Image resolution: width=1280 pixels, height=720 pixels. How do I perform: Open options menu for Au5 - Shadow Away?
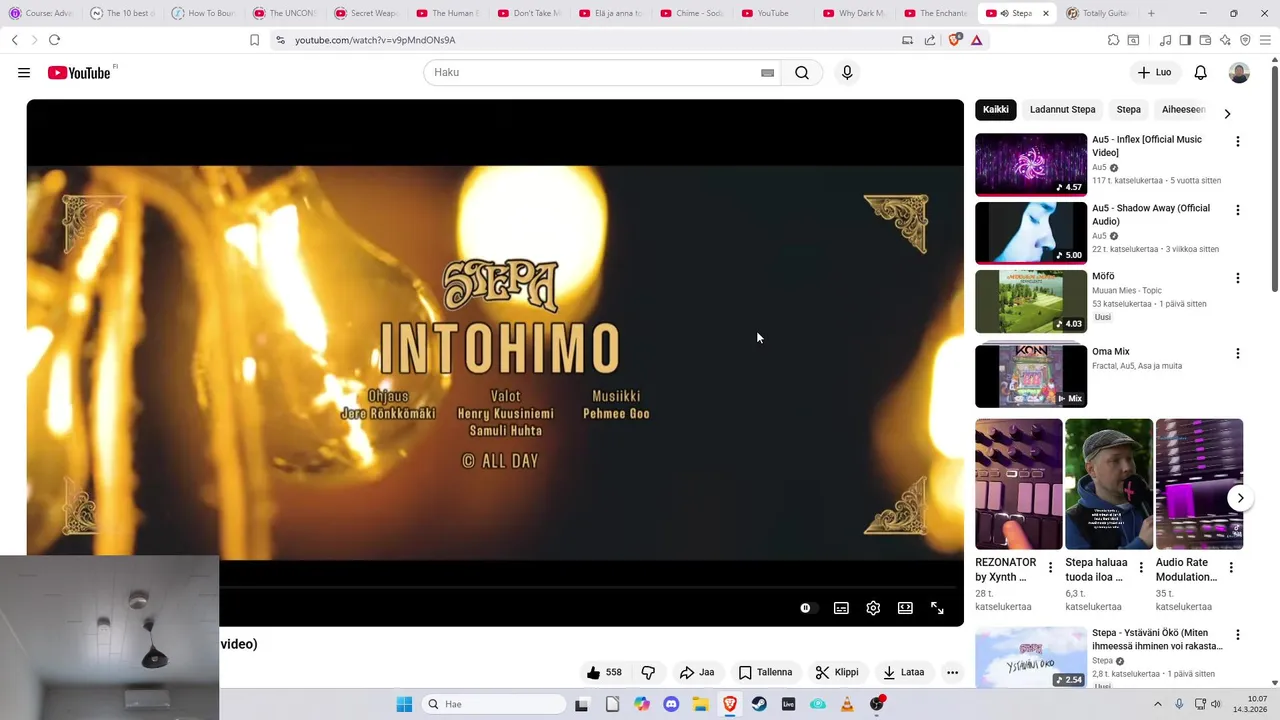tap(1238, 211)
